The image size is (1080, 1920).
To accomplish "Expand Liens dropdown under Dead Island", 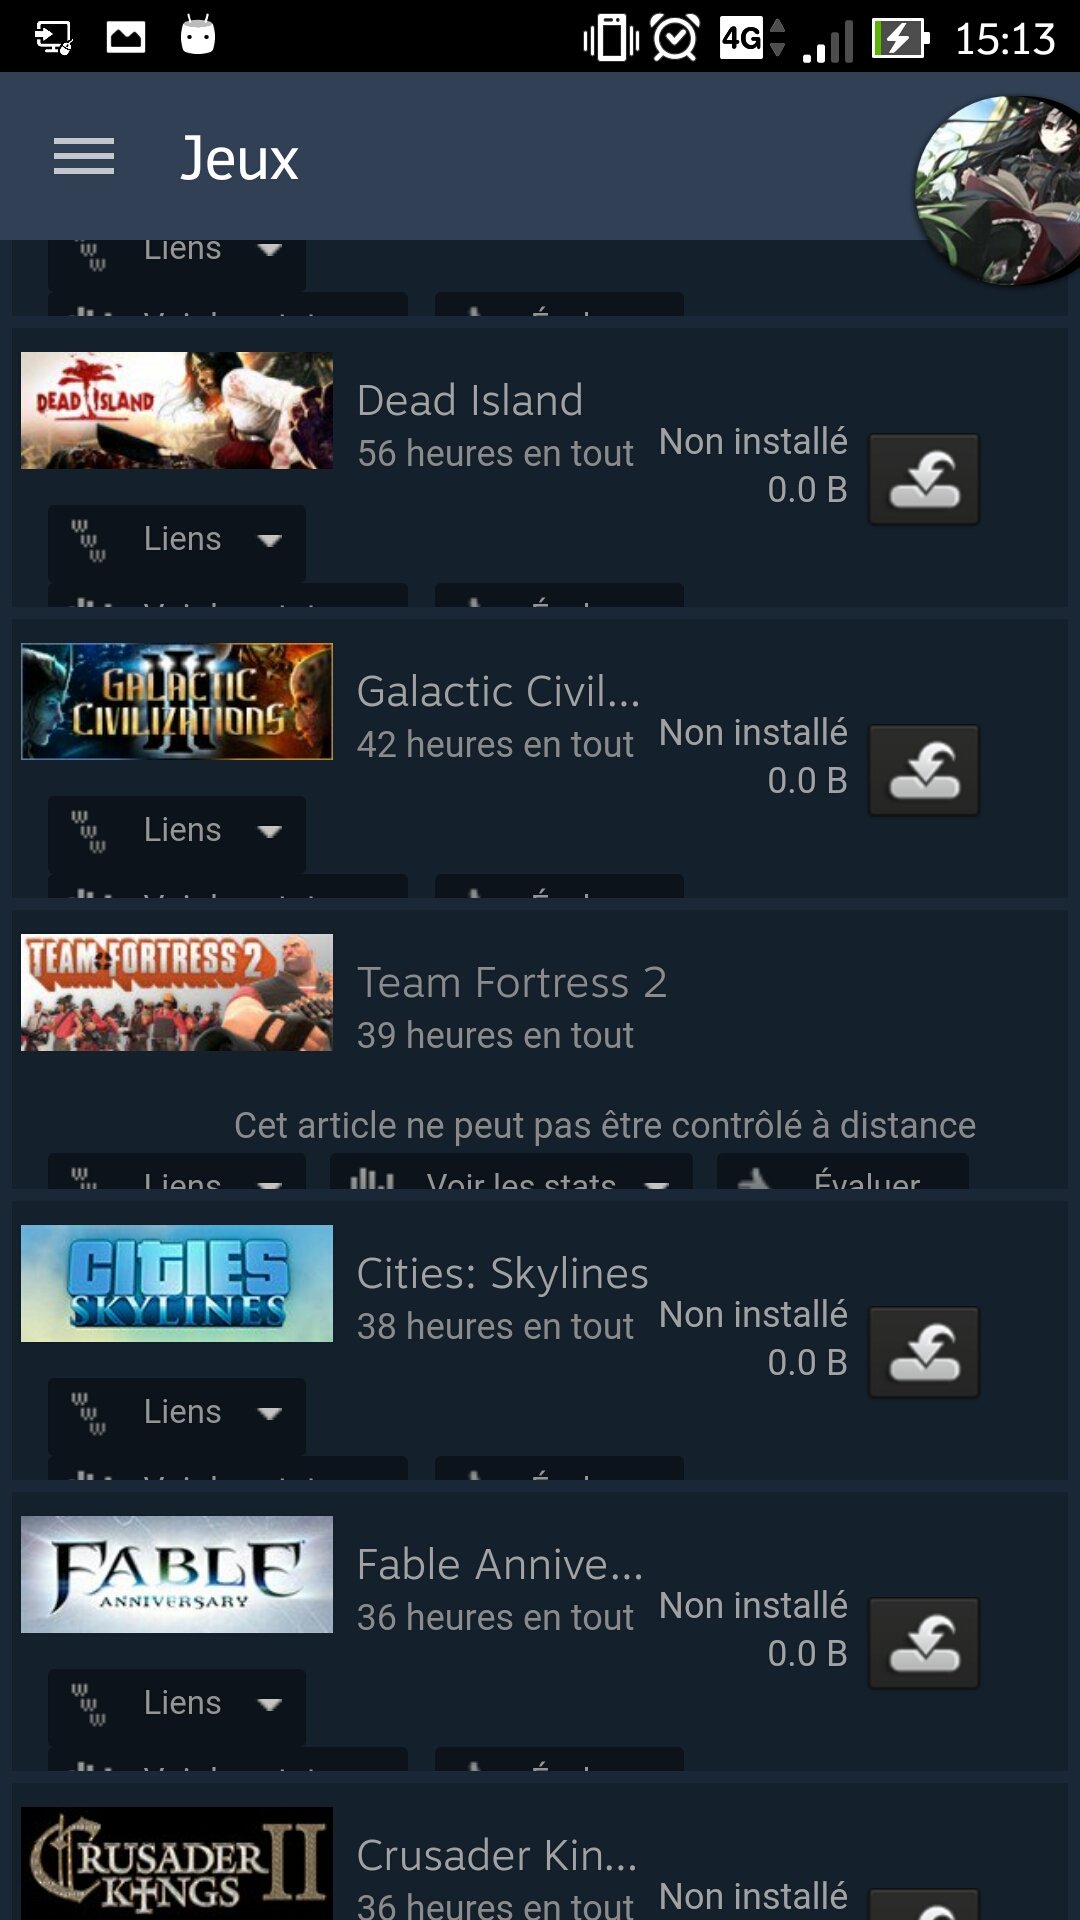I will pos(177,541).
